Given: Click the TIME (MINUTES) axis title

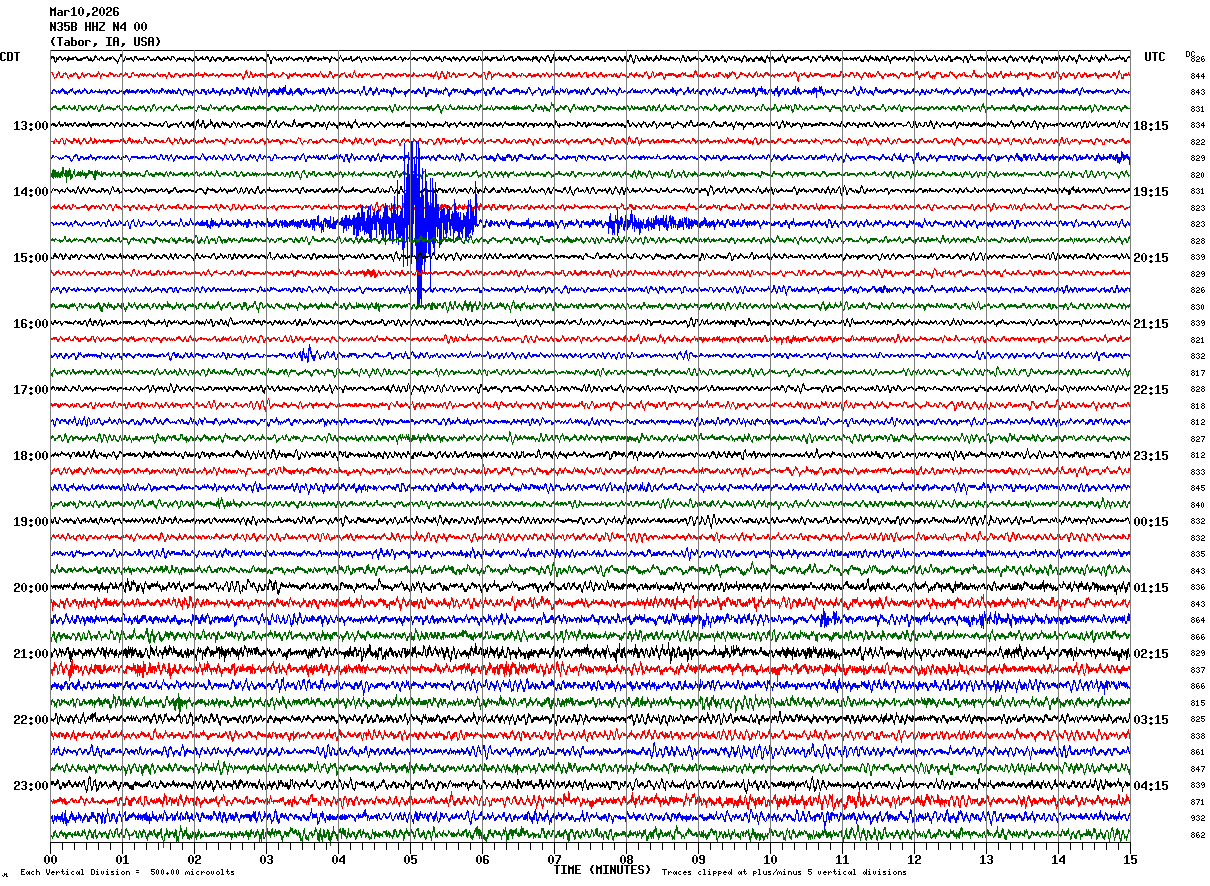Looking at the screenshot, I should pyautogui.click(x=602, y=870).
